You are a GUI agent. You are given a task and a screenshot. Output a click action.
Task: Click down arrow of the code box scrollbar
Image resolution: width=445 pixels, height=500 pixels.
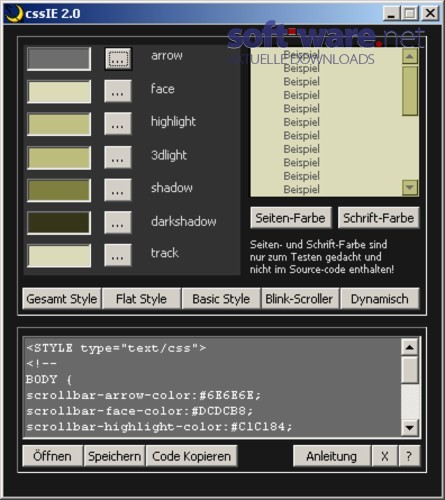pyautogui.click(x=410, y=427)
